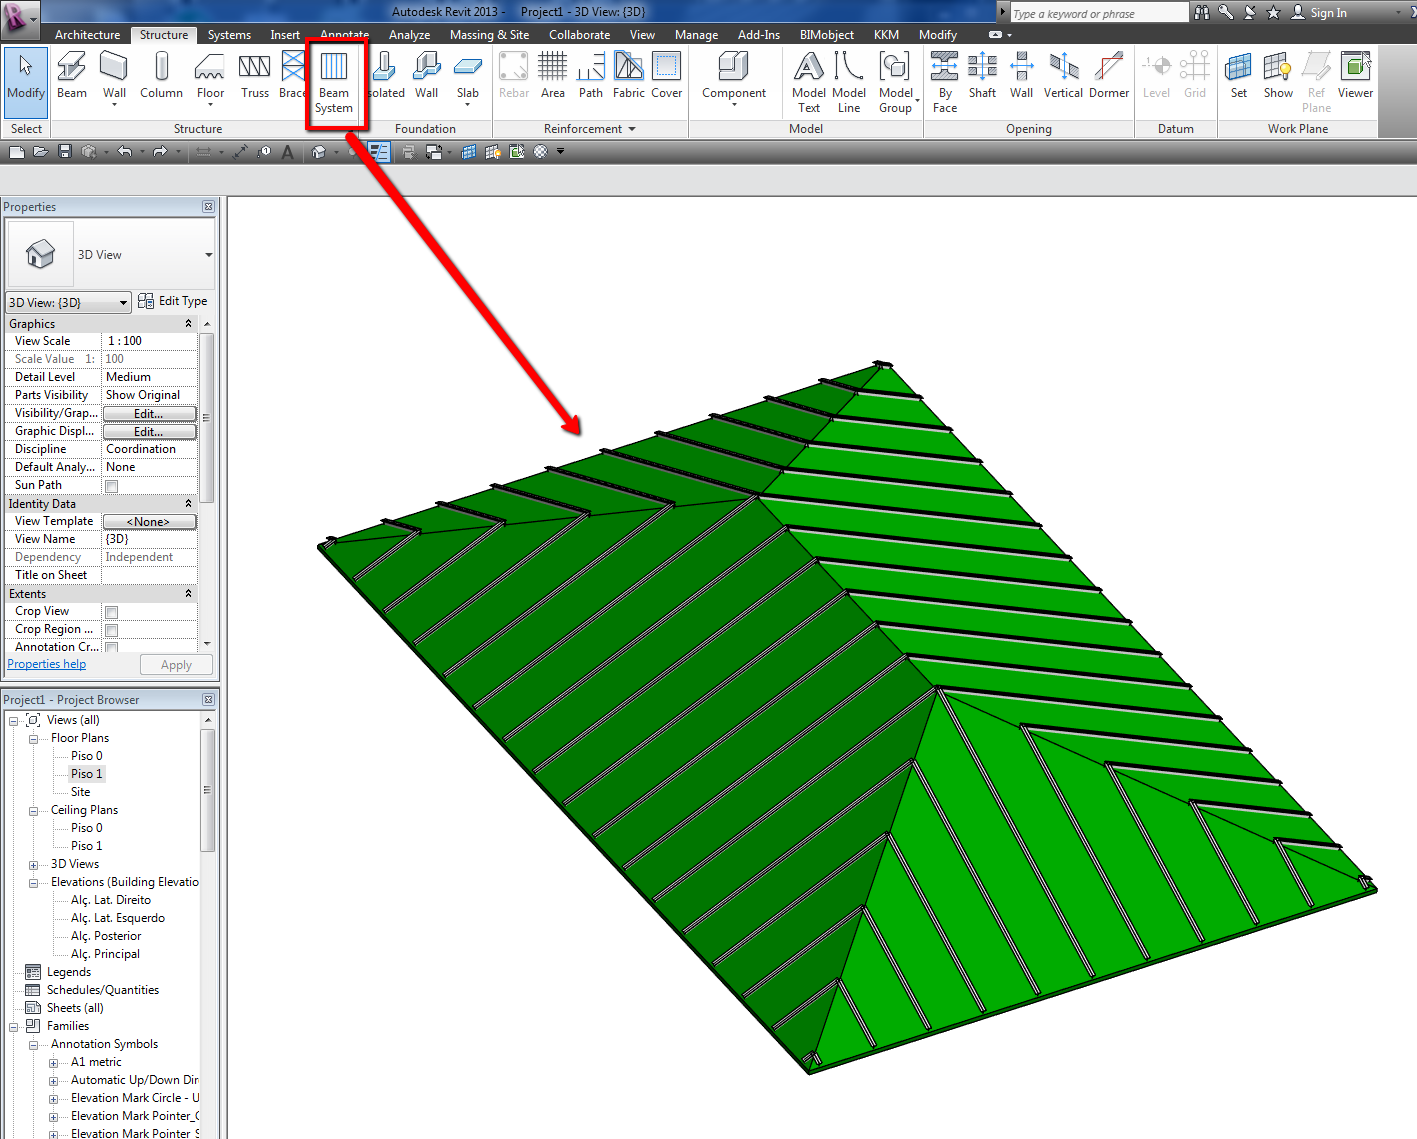The width and height of the screenshot is (1417, 1139).
Task: Switch to the Architecture ribbon tab
Action: (x=87, y=35)
